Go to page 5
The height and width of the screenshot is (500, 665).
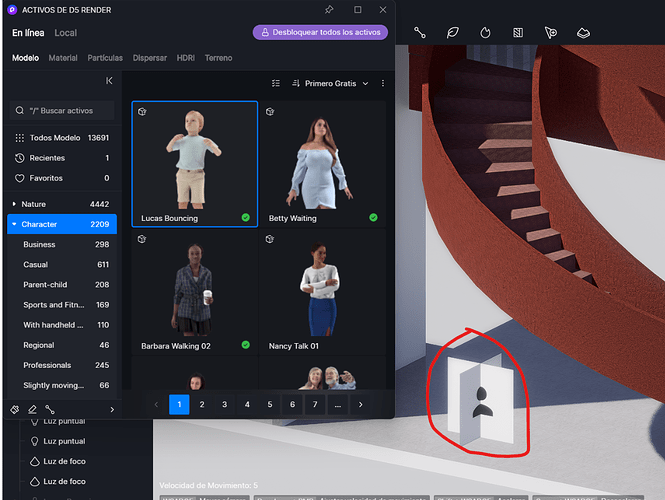click(270, 405)
